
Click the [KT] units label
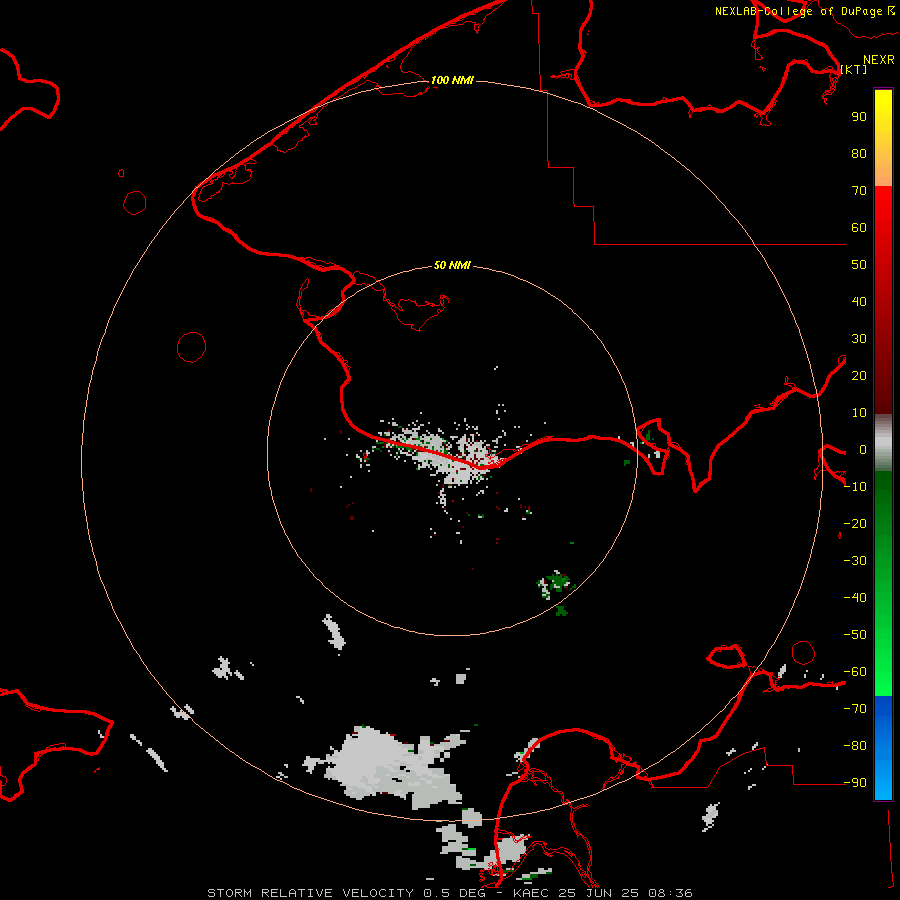854,69
